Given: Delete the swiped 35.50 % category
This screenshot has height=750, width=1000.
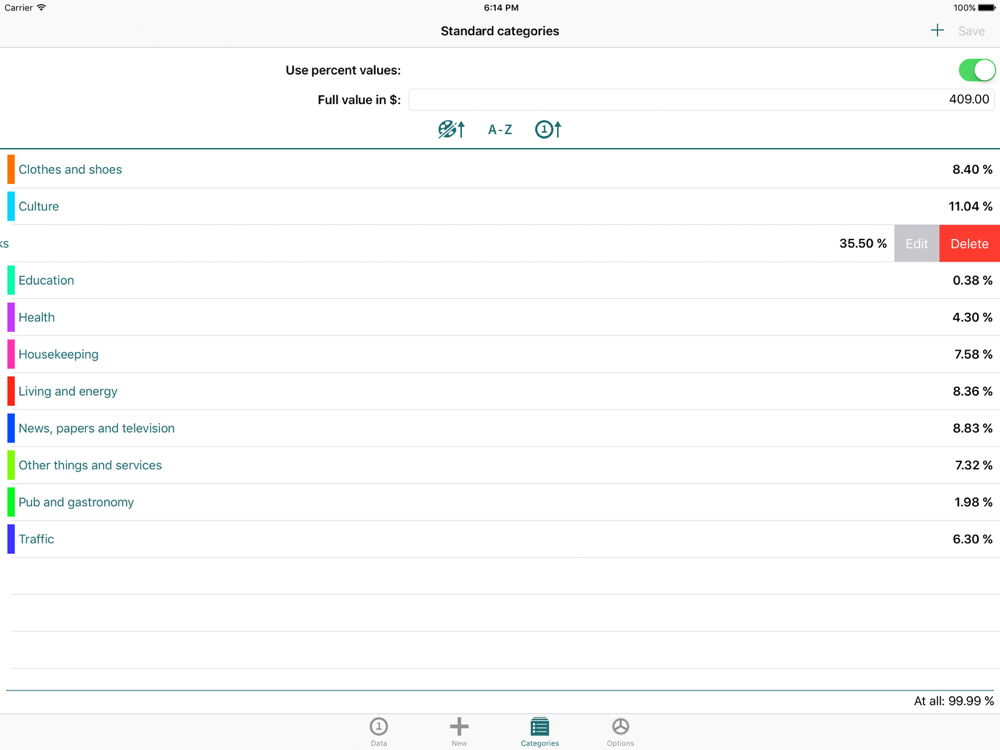Looking at the screenshot, I should [x=969, y=244].
